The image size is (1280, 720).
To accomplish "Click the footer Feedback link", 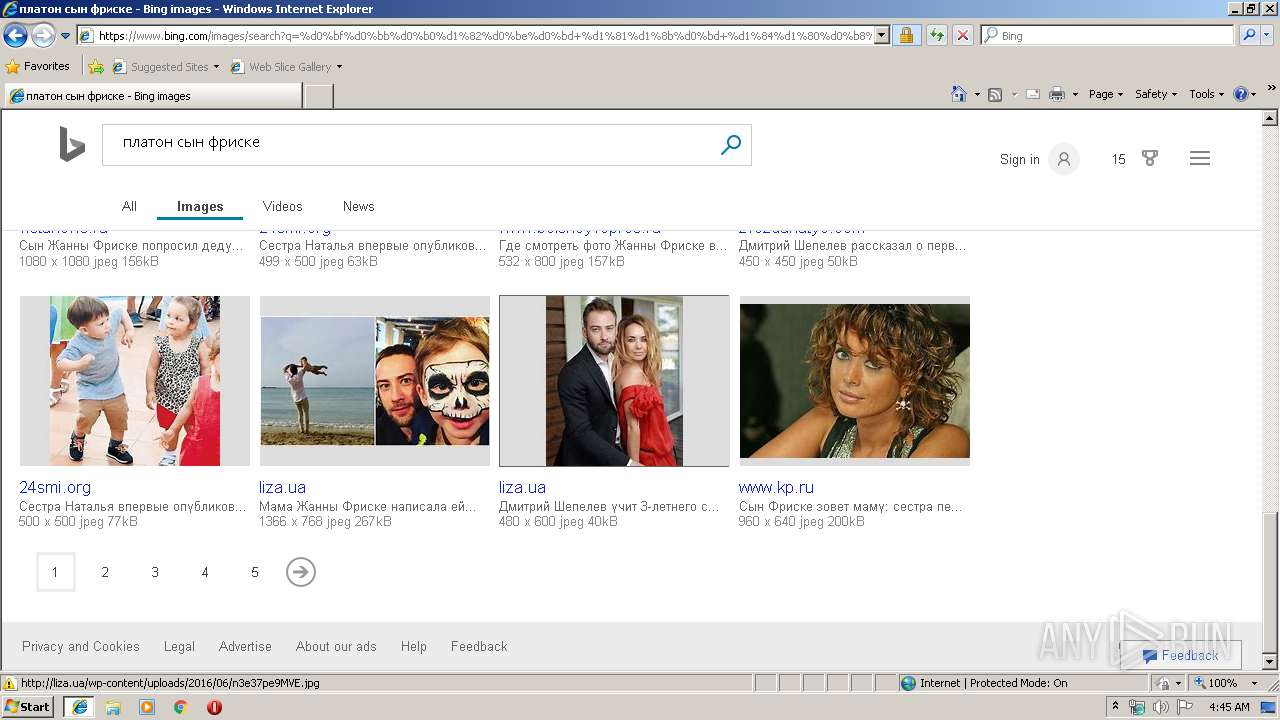I will [479, 647].
